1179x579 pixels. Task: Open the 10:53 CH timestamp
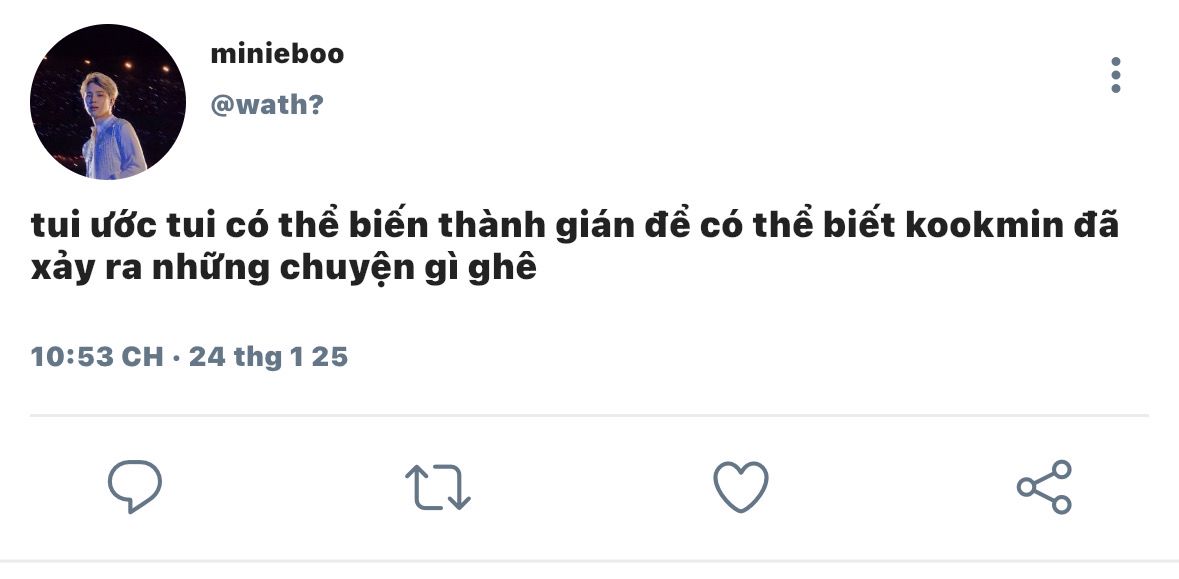pos(97,356)
